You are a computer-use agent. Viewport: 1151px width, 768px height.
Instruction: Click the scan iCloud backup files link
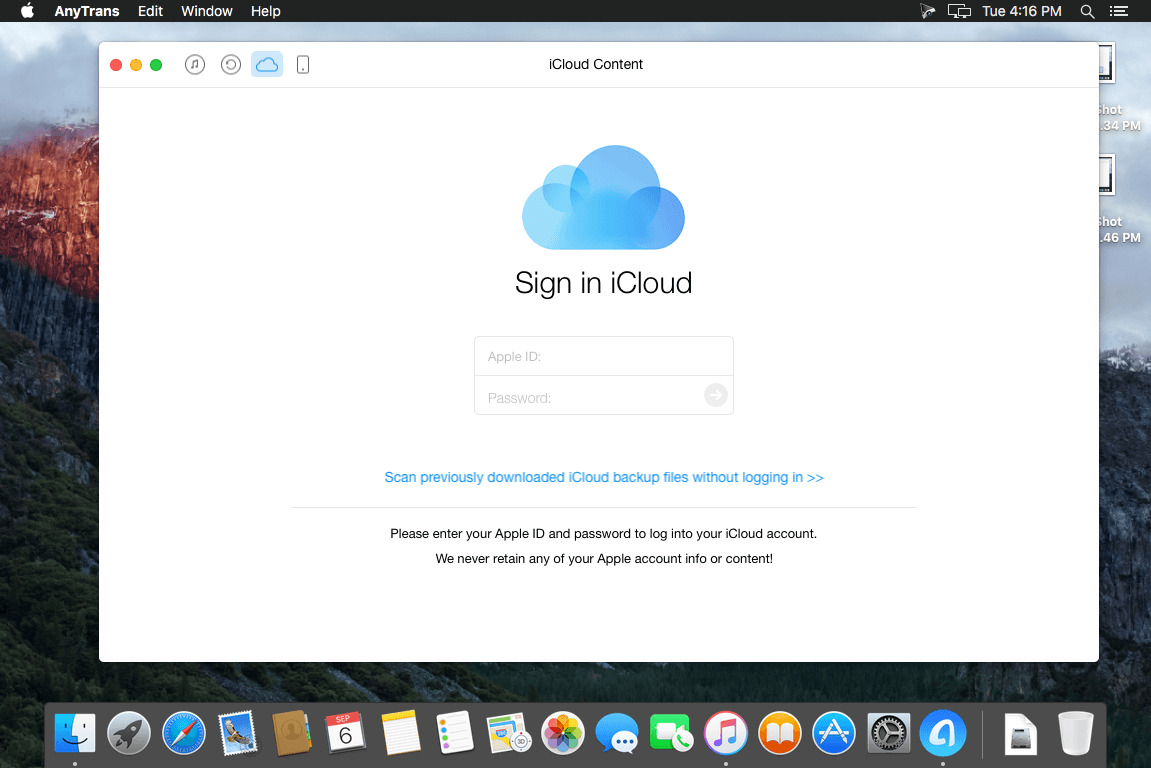click(603, 477)
